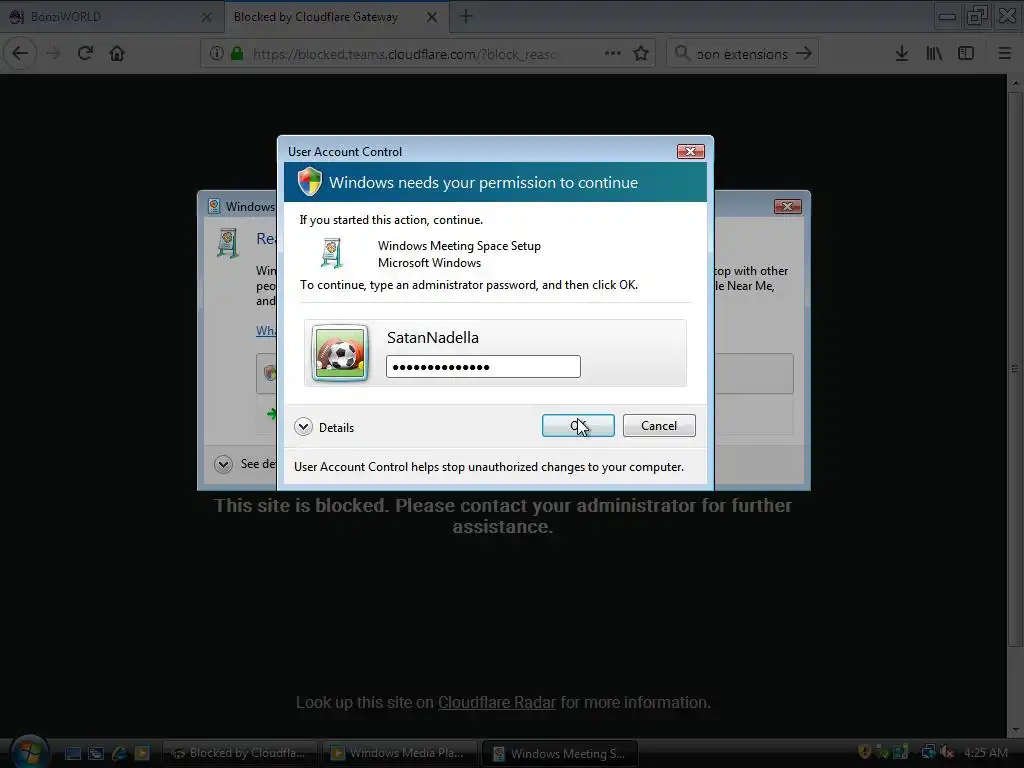Viewport: 1024px width, 768px height.
Task: Switch to Blocked by Cloudflare taskbar button
Action: (239, 753)
